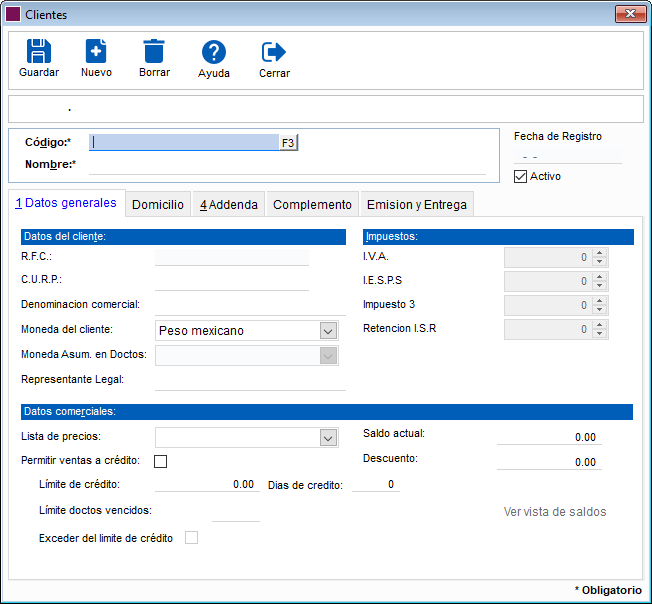Toggle Exceder del límite de crédito checkbox
The image size is (652, 604).
[x=191, y=538]
